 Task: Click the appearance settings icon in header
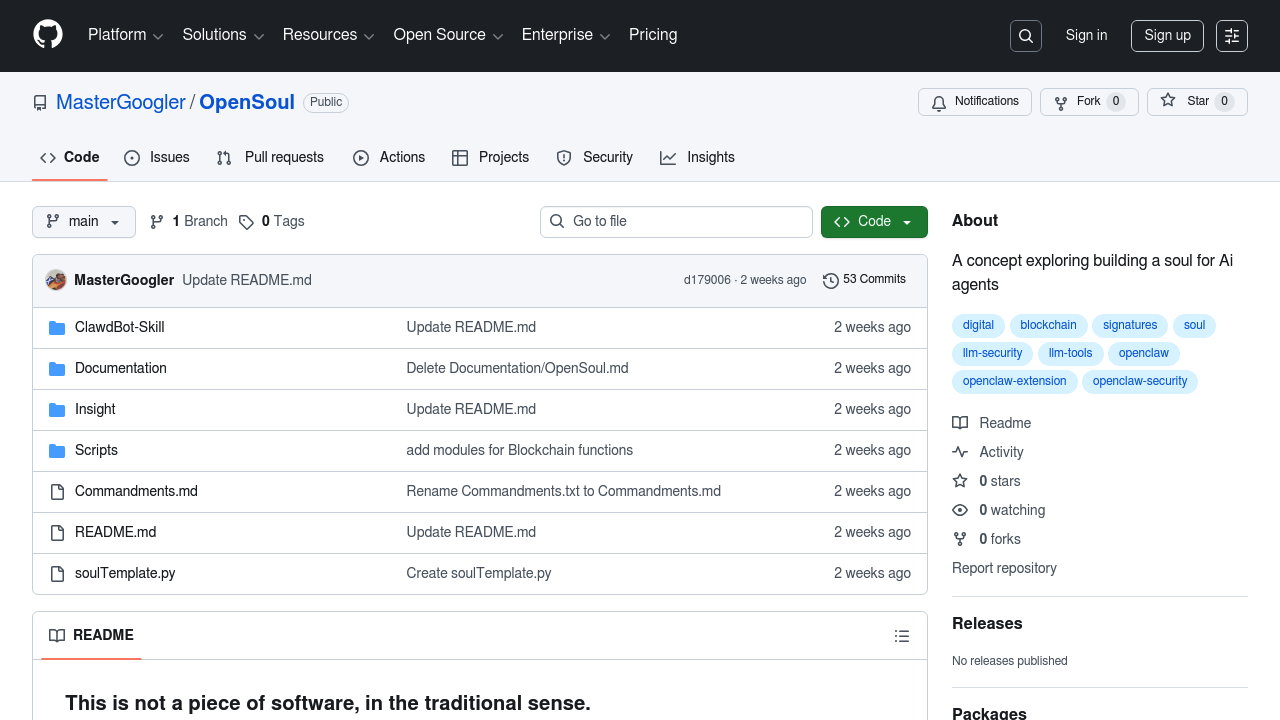tap(1232, 36)
